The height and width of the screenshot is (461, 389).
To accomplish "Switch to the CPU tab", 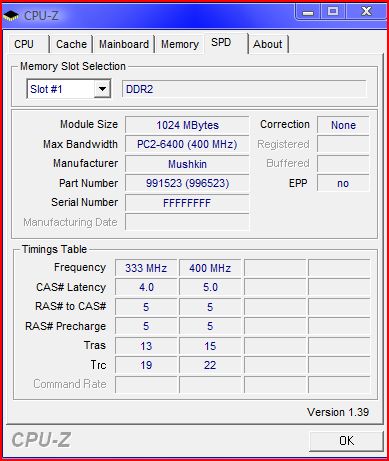I will (24, 44).
